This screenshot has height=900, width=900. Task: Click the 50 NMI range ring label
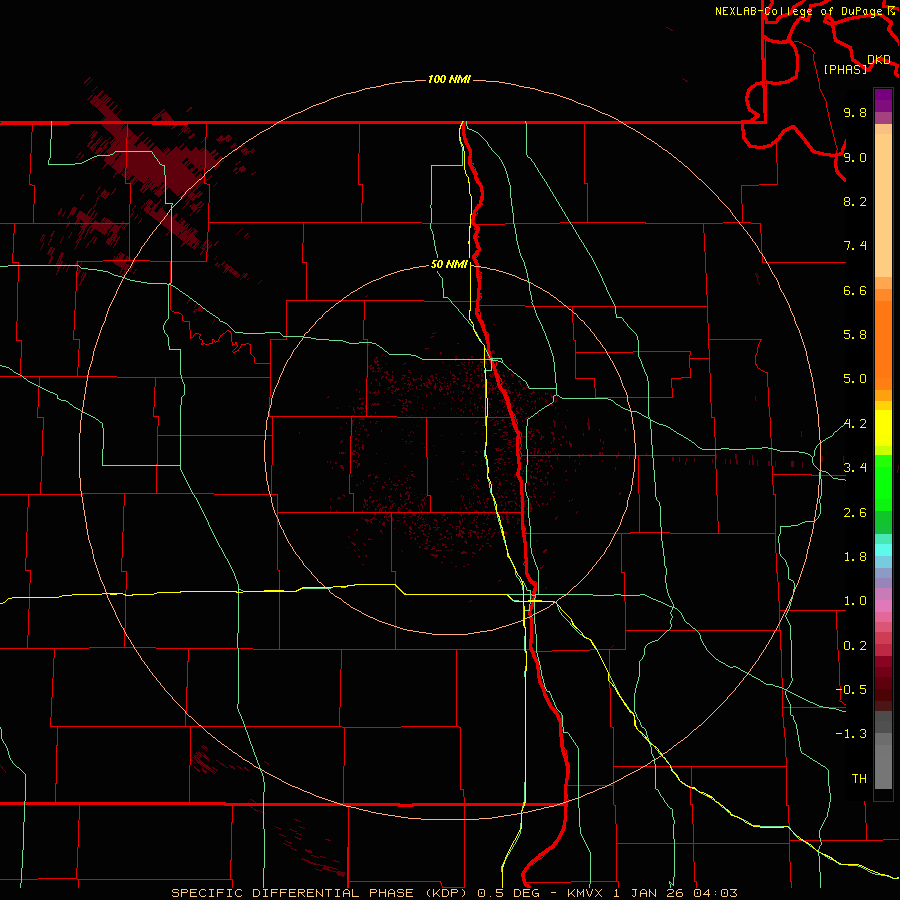[449, 264]
